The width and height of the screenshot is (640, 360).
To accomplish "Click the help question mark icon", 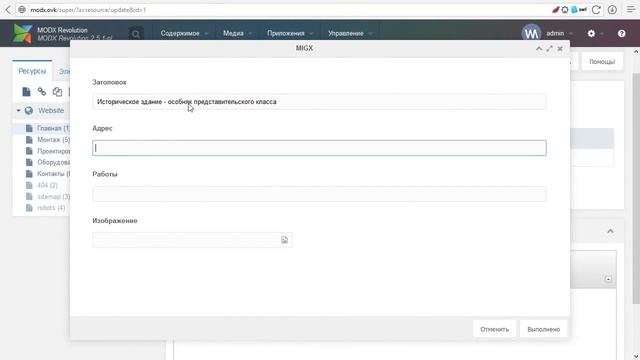I will [x=621, y=33].
